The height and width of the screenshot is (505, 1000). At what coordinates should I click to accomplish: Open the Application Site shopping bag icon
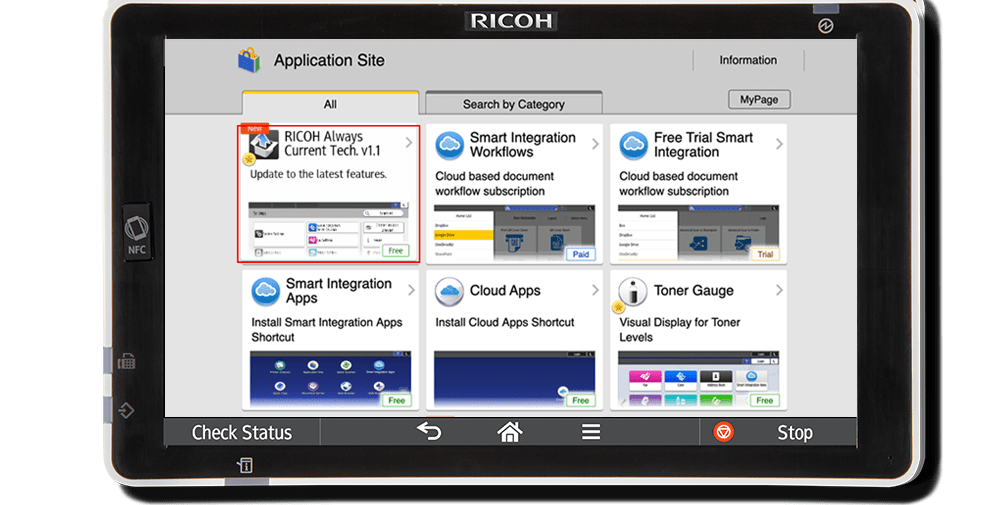tap(249, 60)
